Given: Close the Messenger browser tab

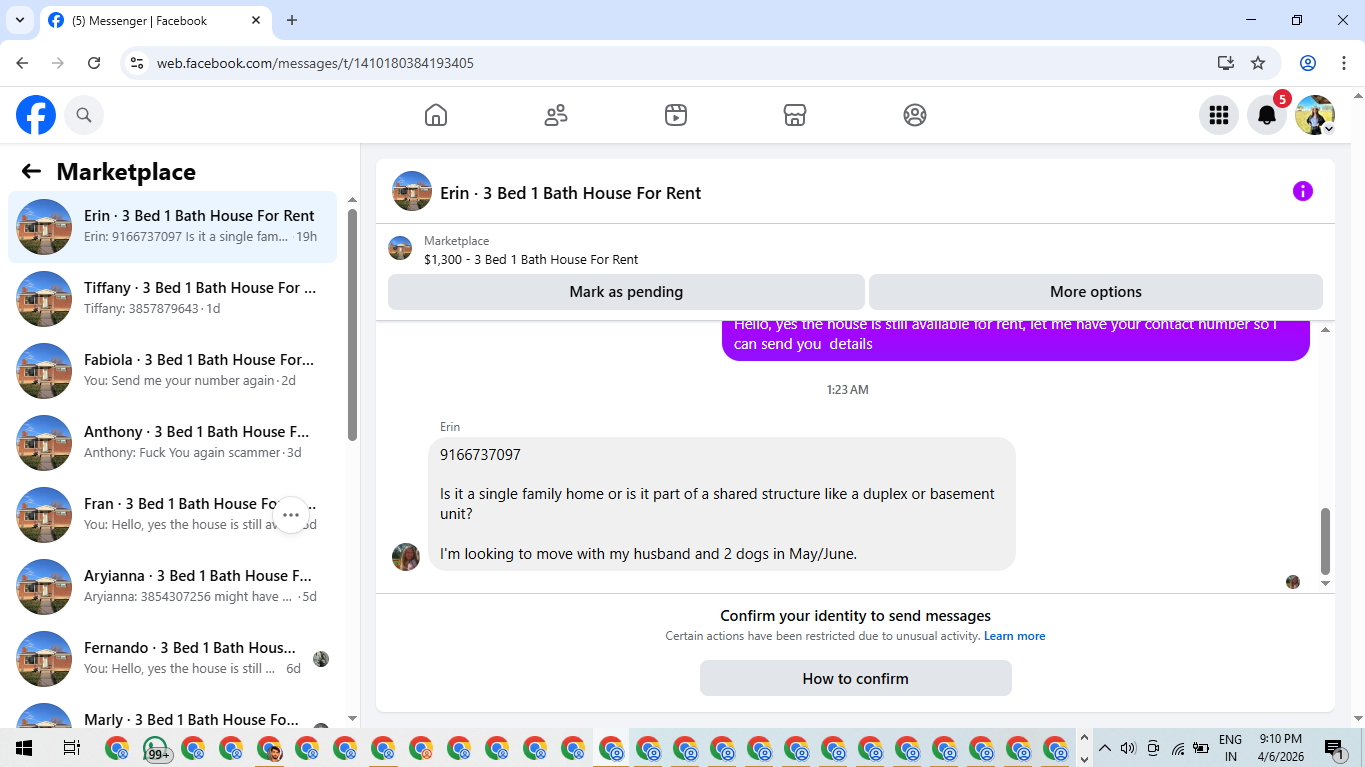Looking at the screenshot, I should 256,20.
